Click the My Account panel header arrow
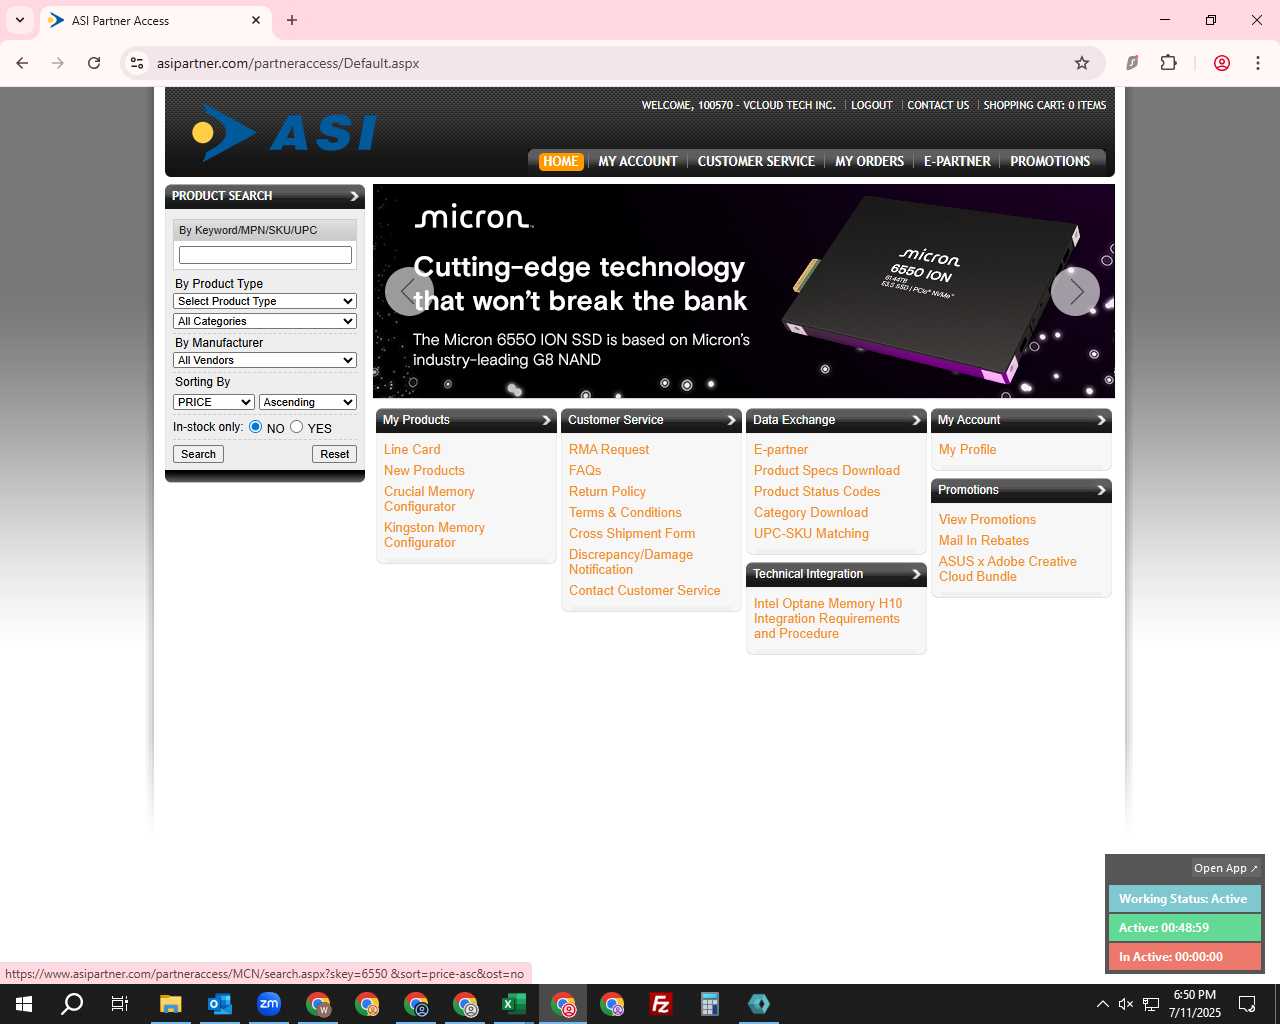The width and height of the screenshot is (1280, 1024). click(1101, 420)
